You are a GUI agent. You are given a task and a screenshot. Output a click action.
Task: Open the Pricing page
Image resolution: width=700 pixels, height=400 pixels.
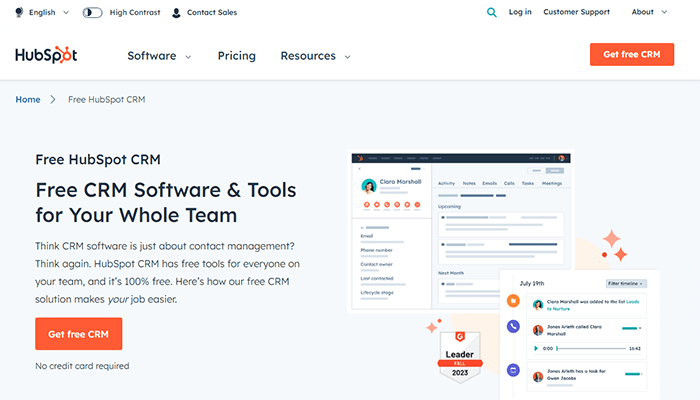[x=236, y=56]
